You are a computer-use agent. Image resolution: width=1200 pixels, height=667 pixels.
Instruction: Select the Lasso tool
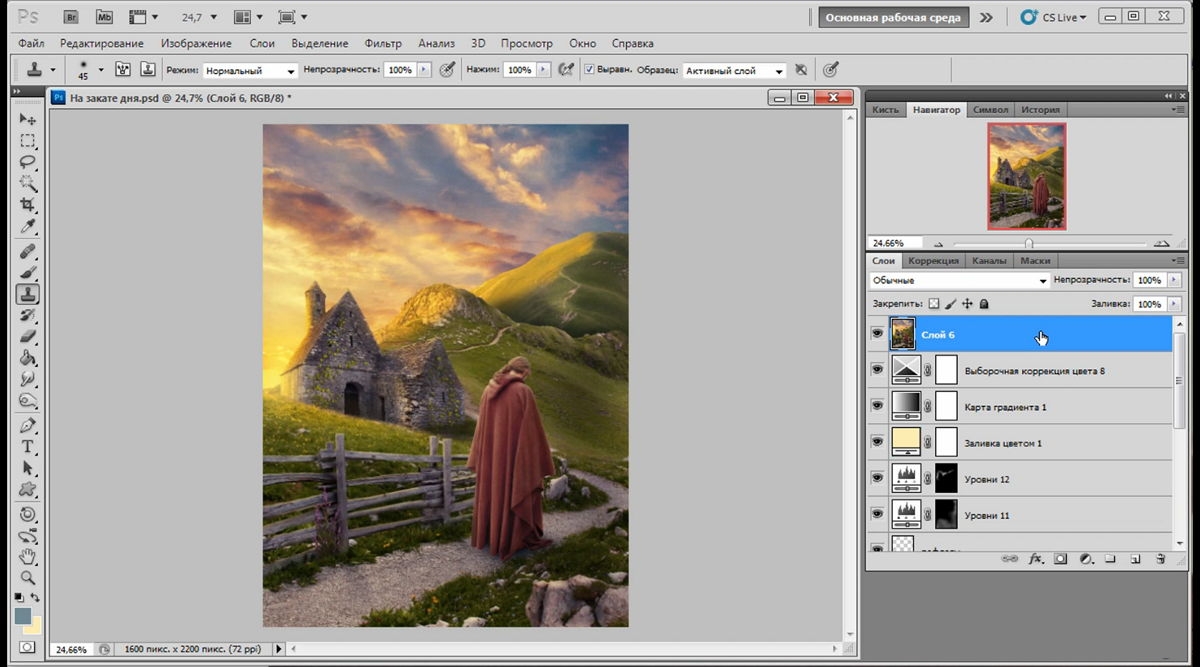click(28, 162)
